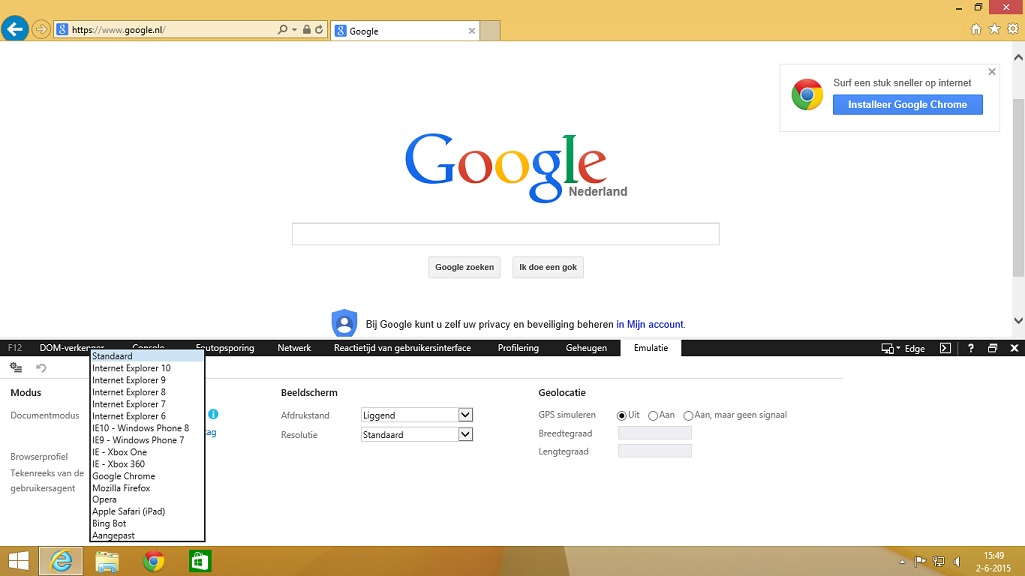Screen dimensions: 1025x576
Task: Go back with the blue Back arrow
Action: click(15, 29)
